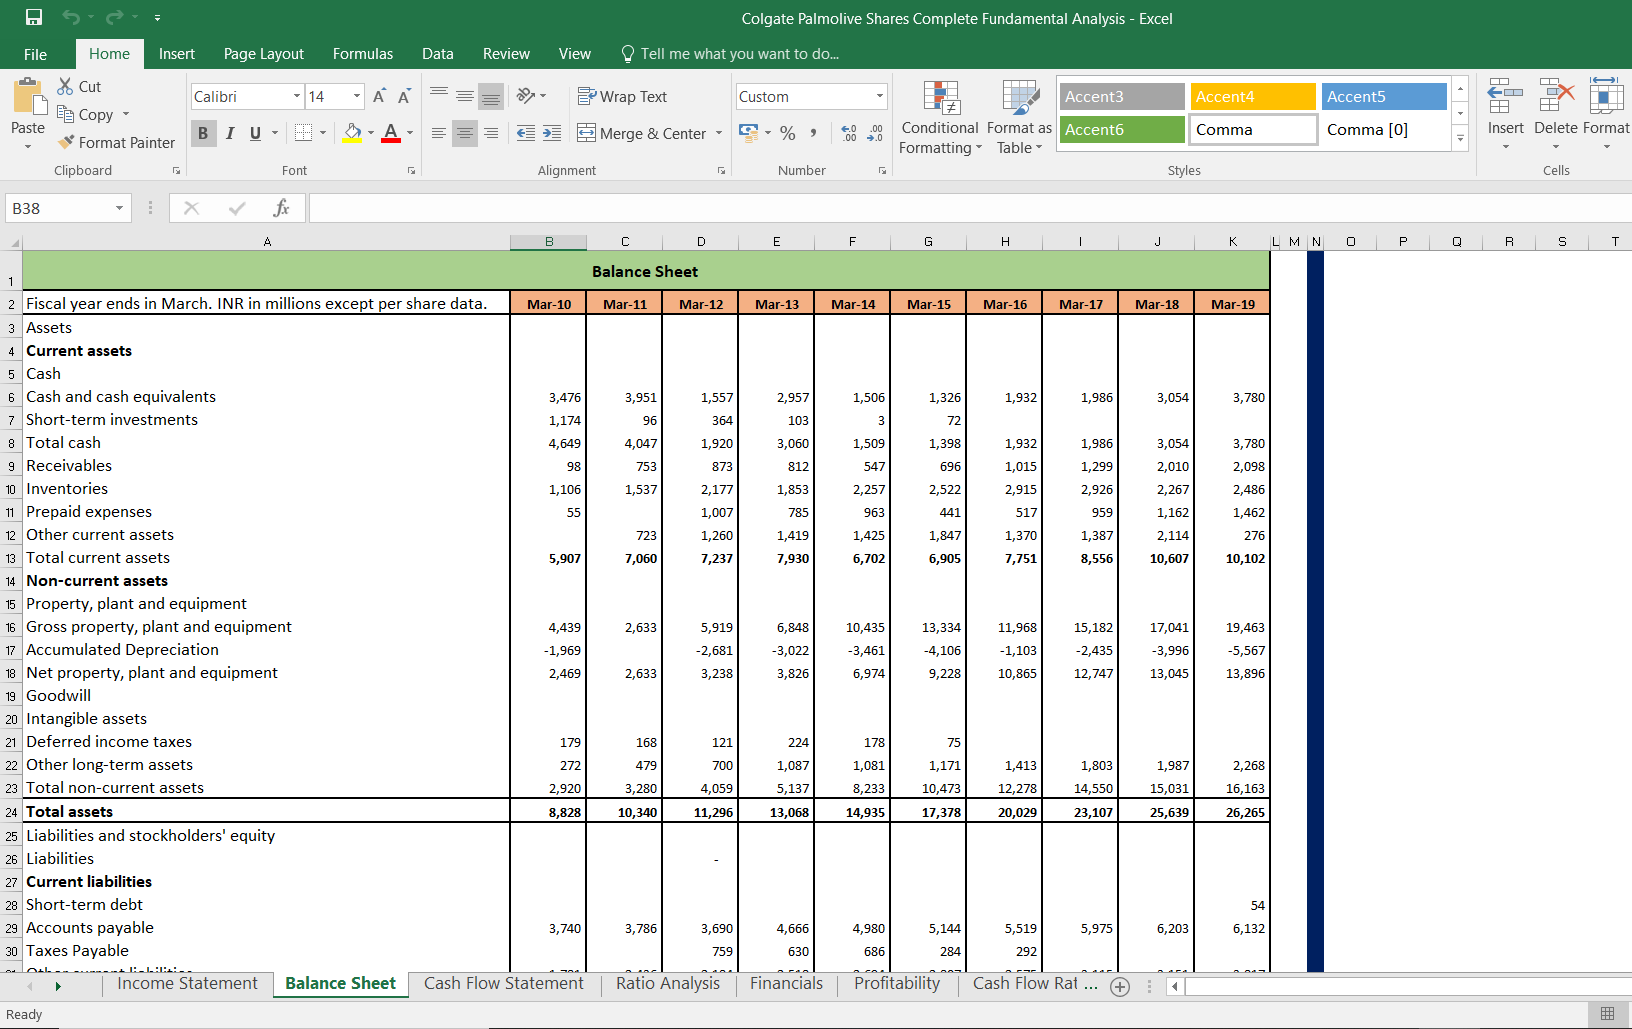Click the Copy icon
The width and height of the screenshot is (1632, 1029).
[66, 114]
